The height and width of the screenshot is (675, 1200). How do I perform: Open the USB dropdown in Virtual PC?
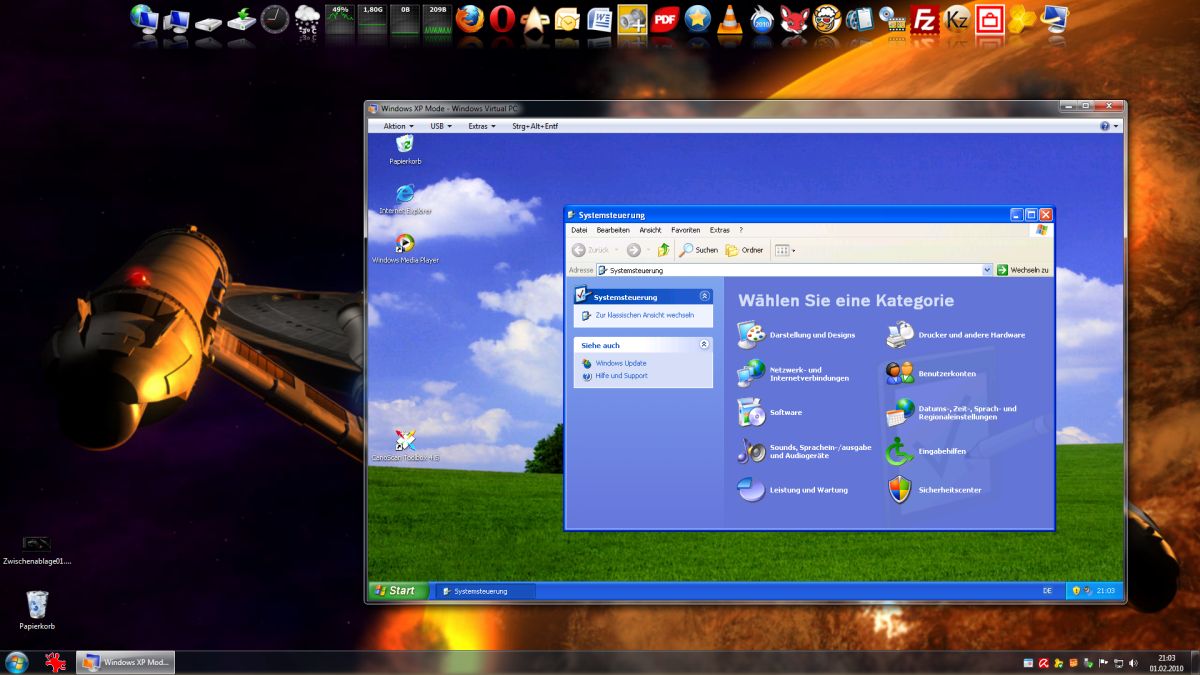(x=441, y=126)
